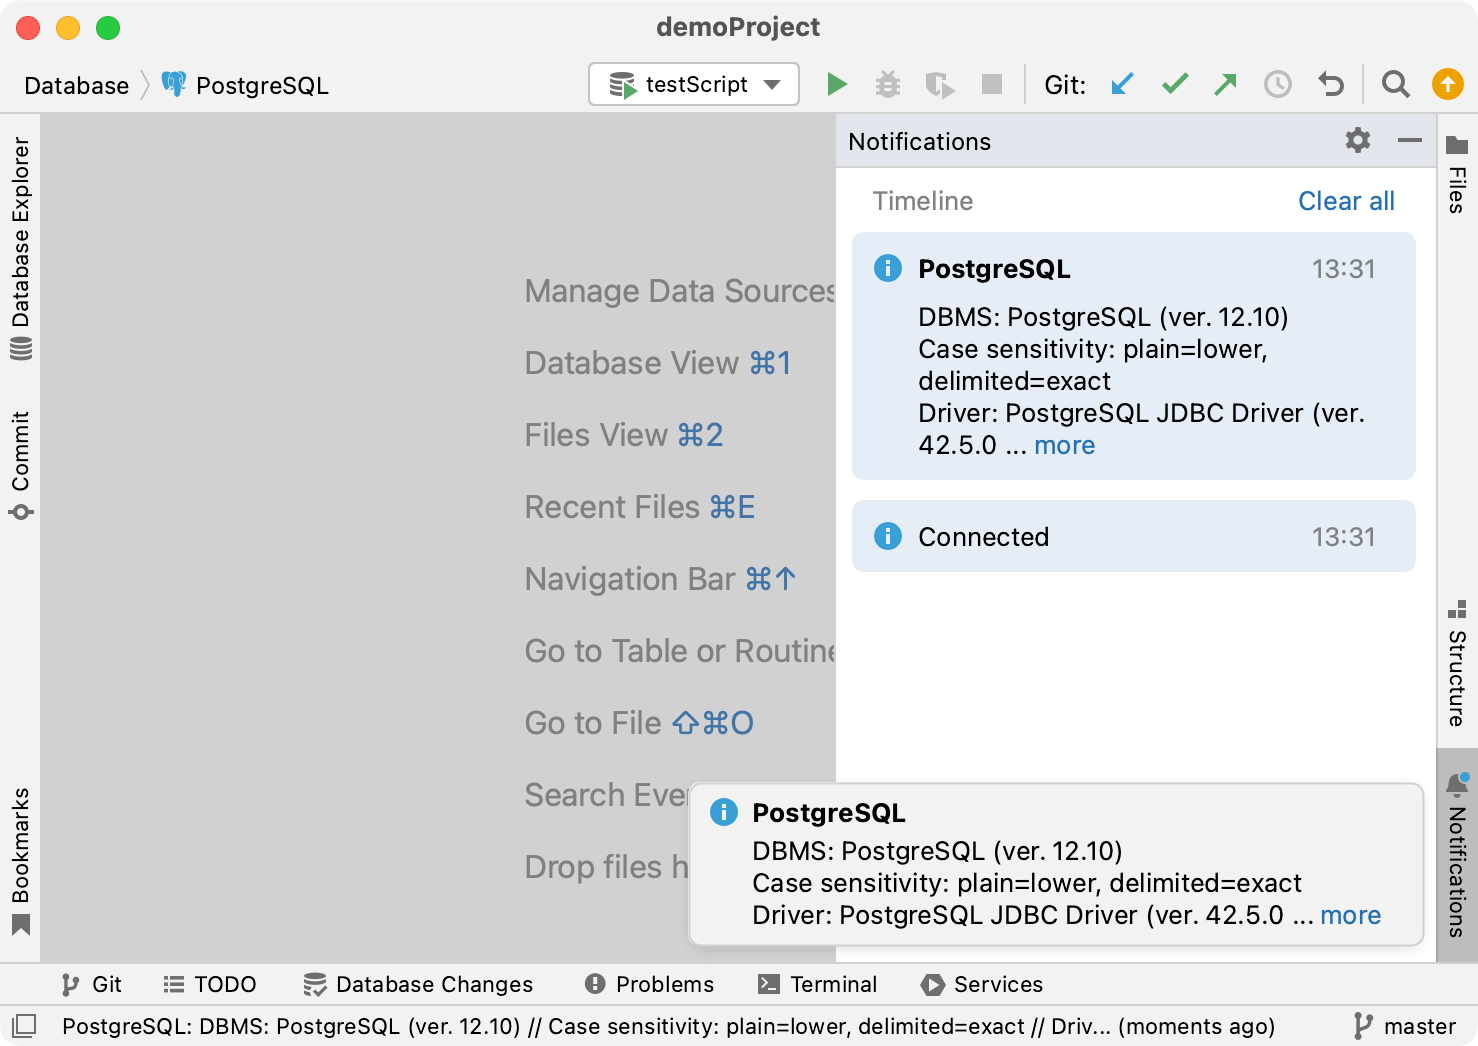Update project from Git

tap(1122, 84)
